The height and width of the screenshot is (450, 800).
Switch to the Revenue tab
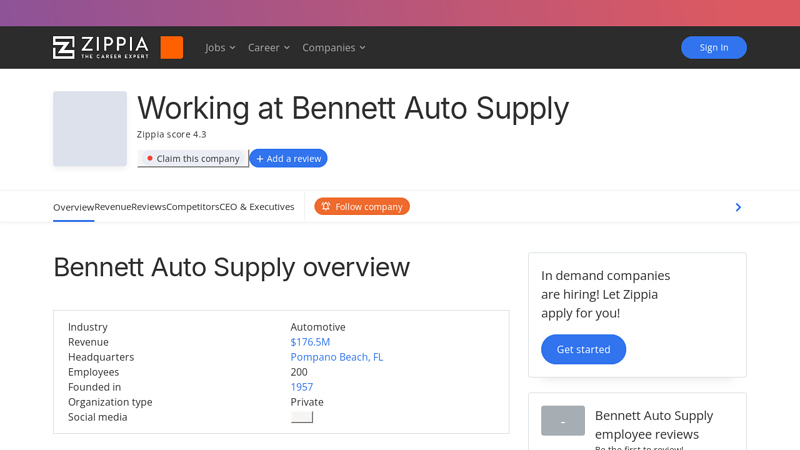point(113,207)
